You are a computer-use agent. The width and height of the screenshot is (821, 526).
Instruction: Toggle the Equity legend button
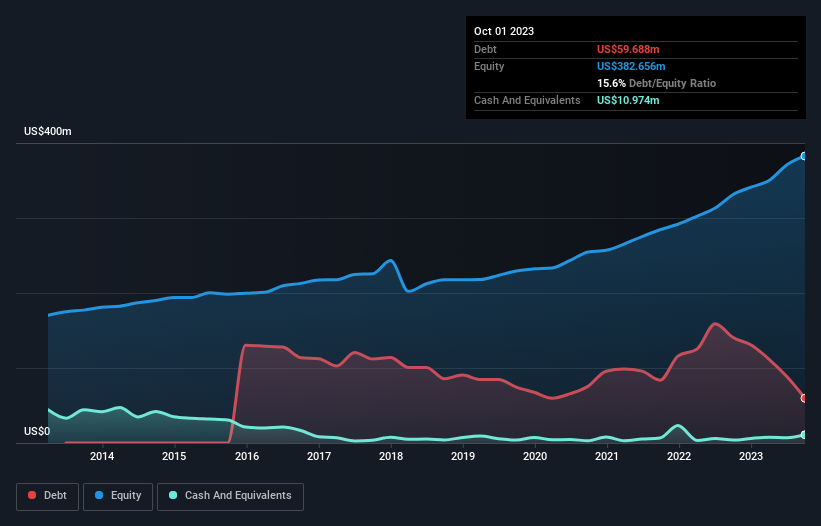[x=118, y=496]
